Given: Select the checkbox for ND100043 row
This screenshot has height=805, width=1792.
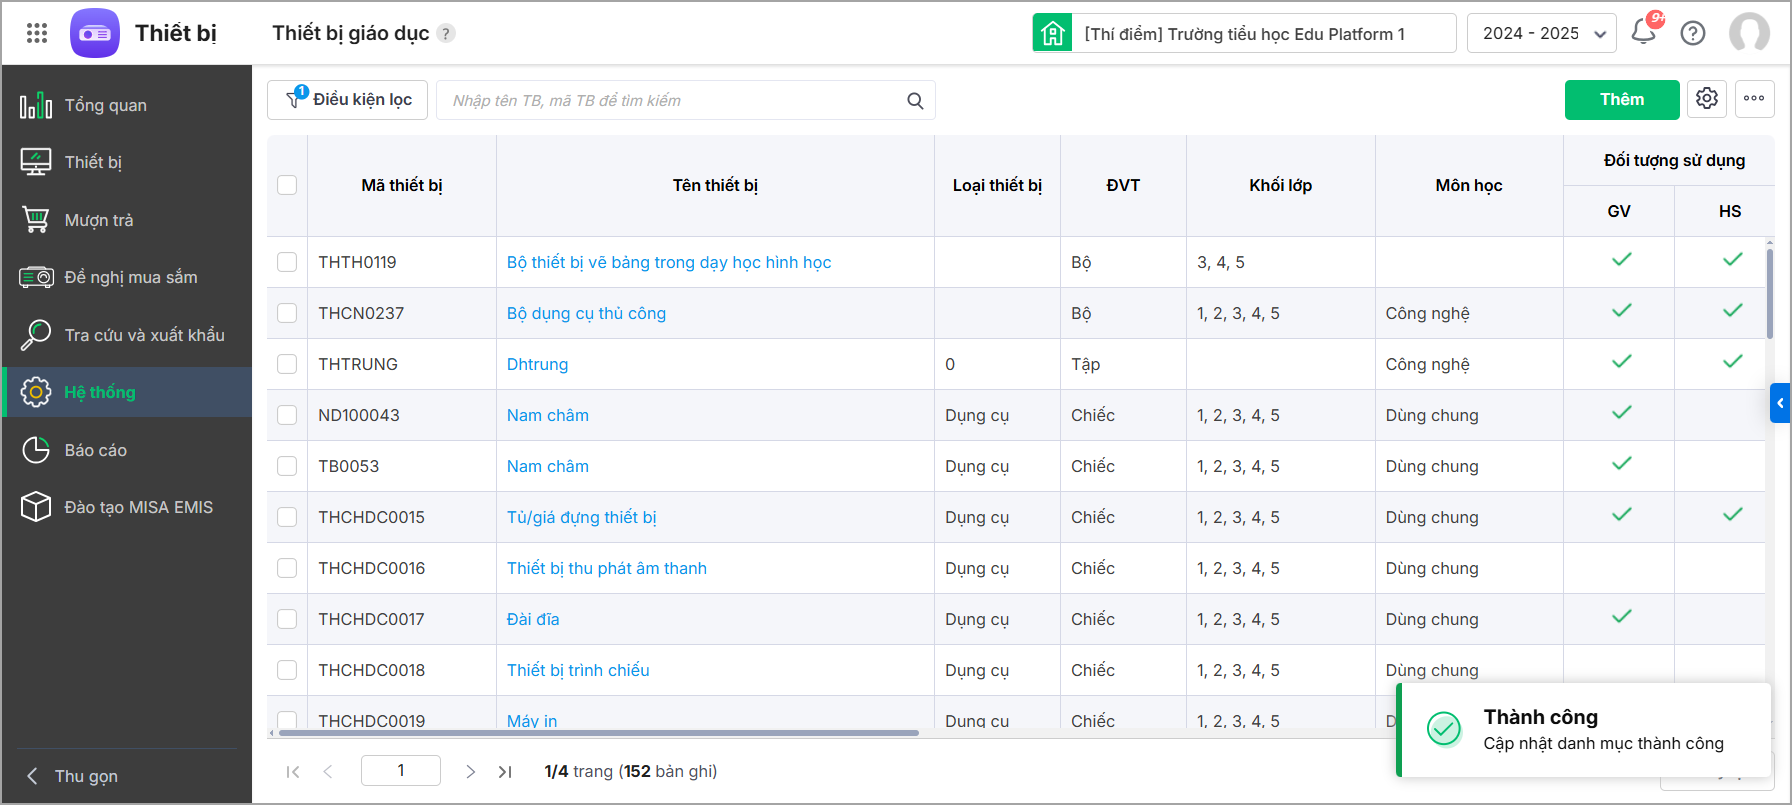Looking at the screenshot, I should (x=287, y=415).
